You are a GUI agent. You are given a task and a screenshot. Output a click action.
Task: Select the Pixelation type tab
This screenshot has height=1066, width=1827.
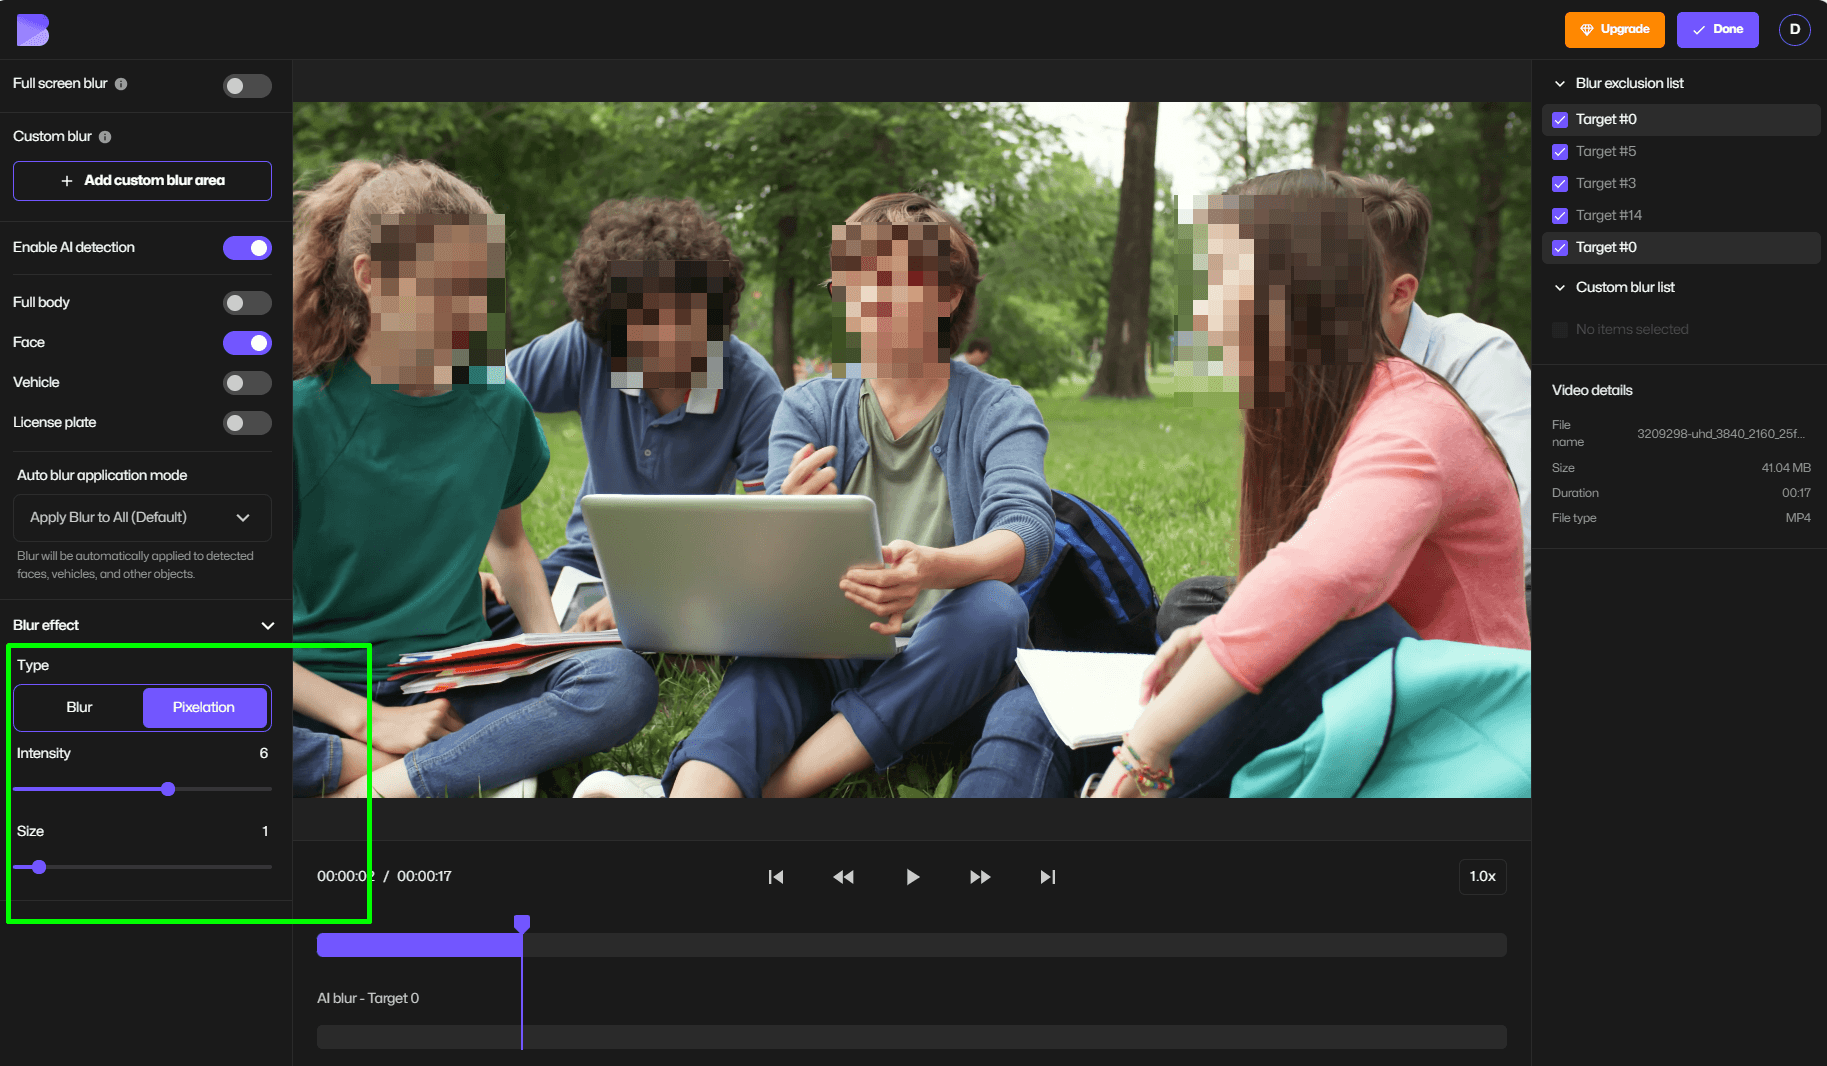pyautogui.click(x=205, y=707)
